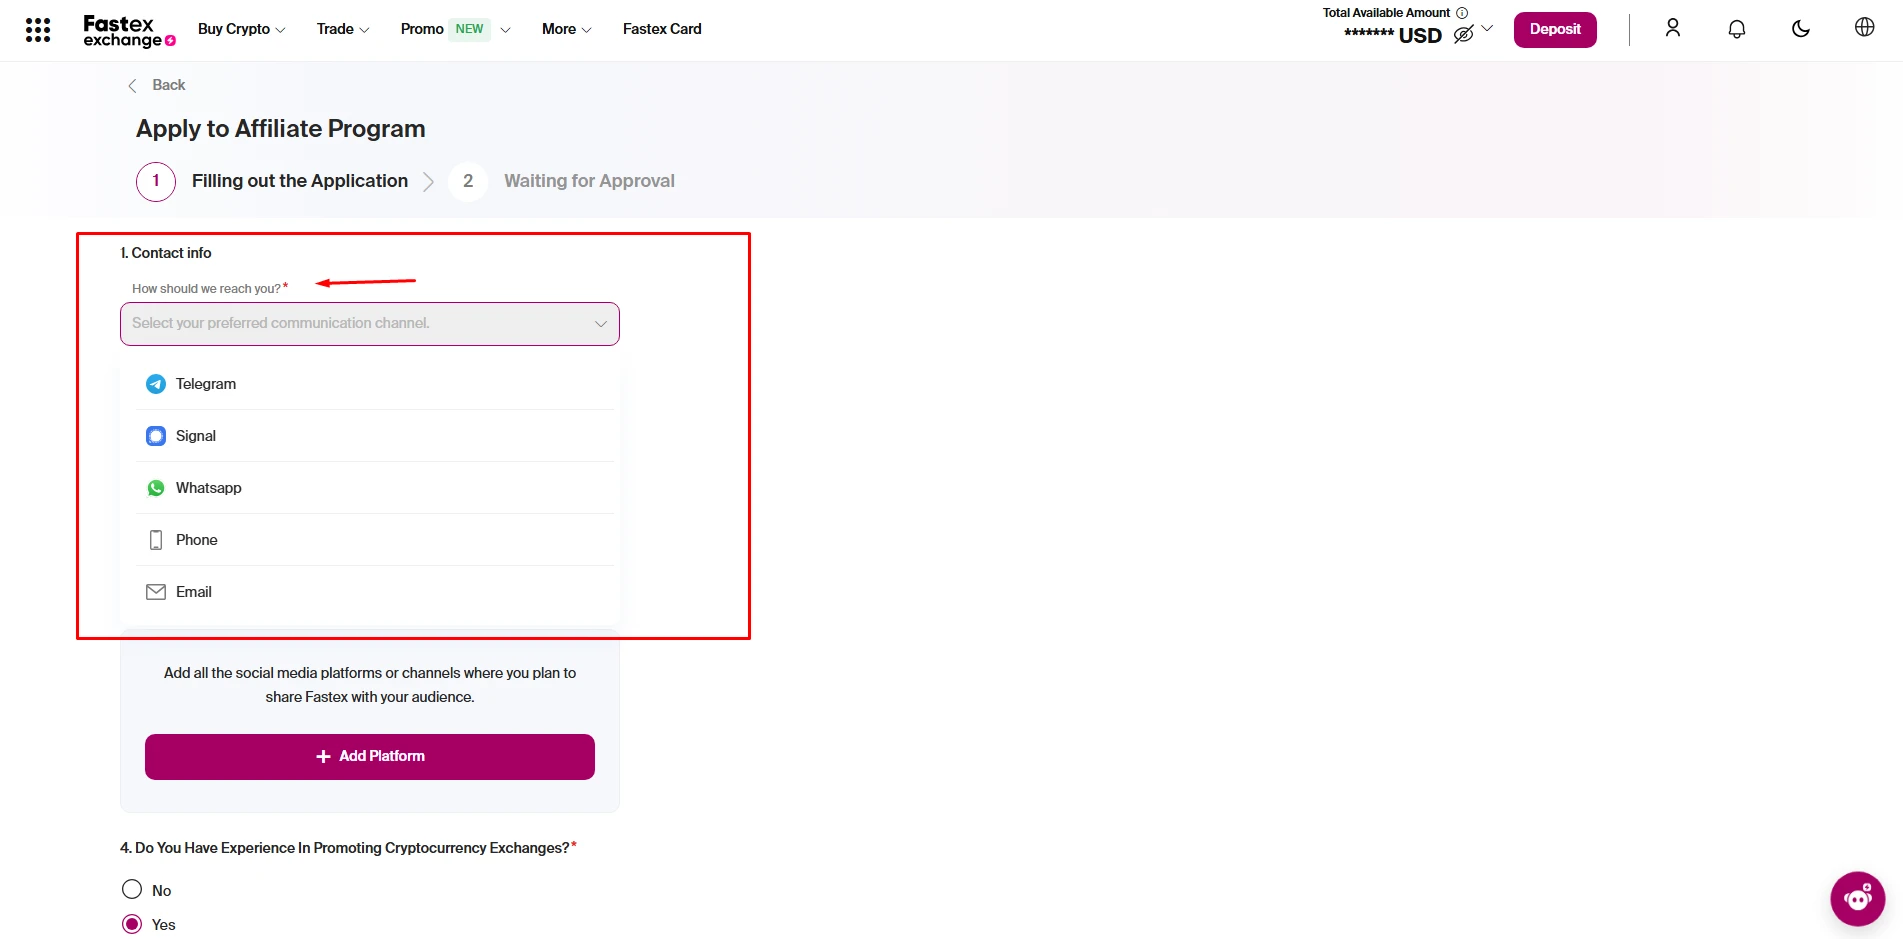Select the Yes radio button
The width and height of the screenshot is (1903, 939).
coord(132,924)
